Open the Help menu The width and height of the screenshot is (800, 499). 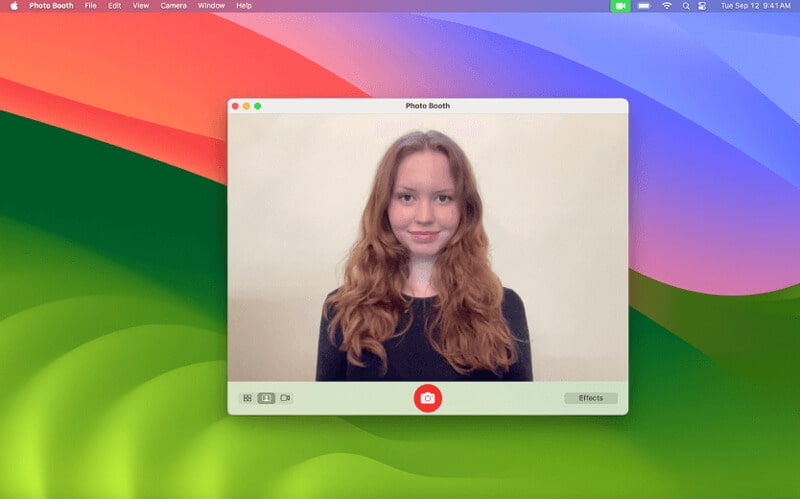tap(244, 6)
